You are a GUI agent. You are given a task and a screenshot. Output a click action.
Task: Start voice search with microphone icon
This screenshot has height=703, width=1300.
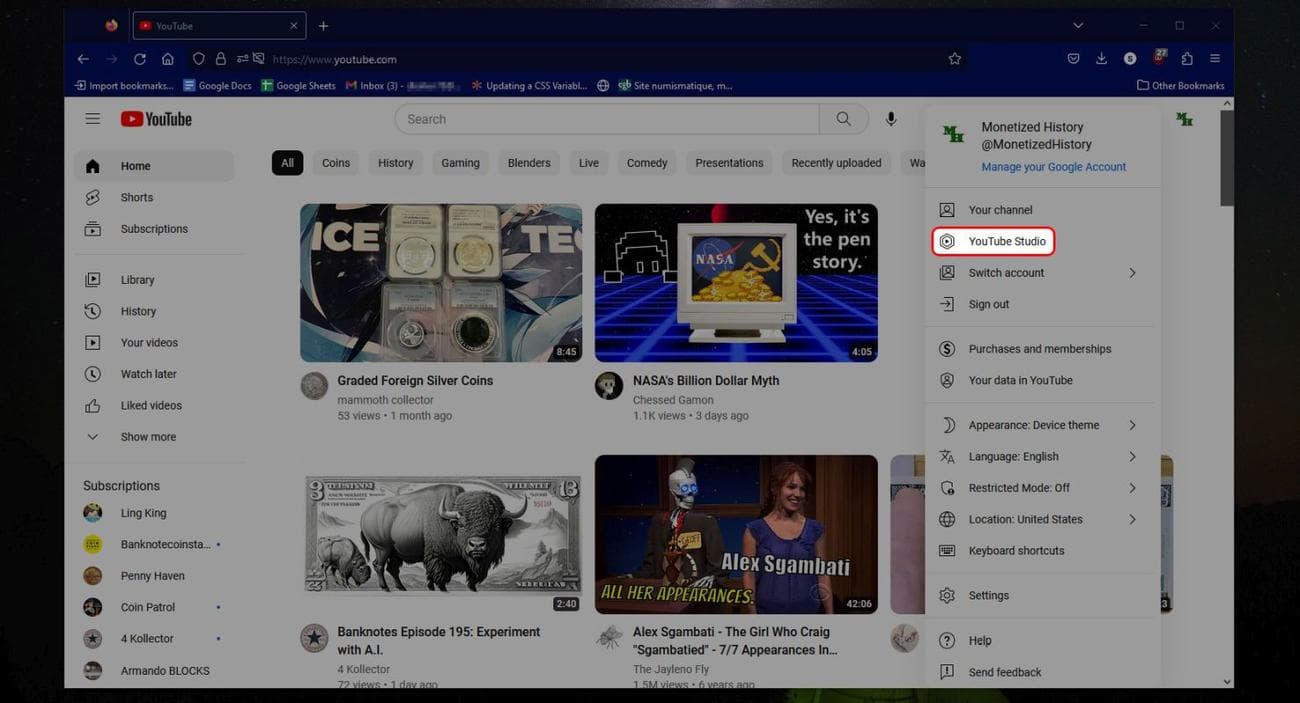coord(890,119)
